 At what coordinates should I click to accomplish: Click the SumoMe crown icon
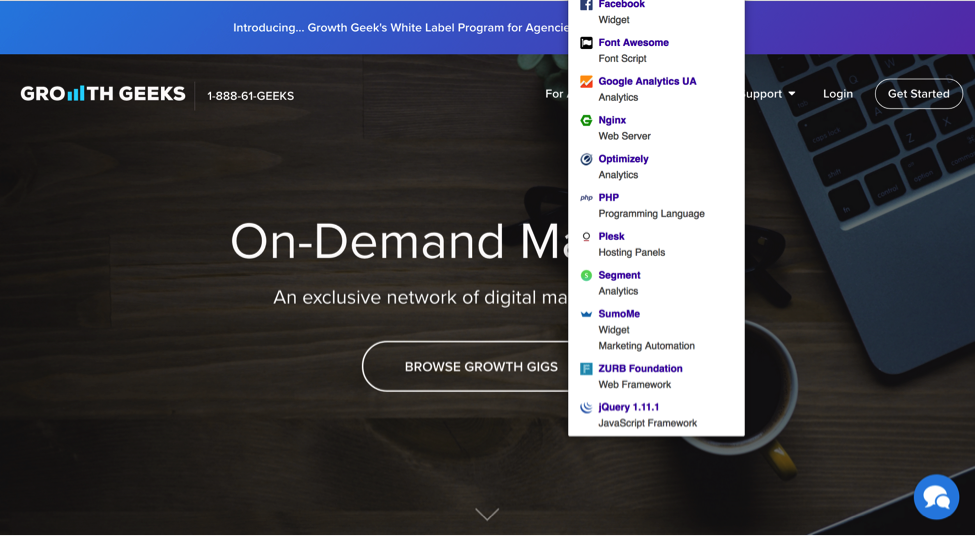(x=586, y=314)
